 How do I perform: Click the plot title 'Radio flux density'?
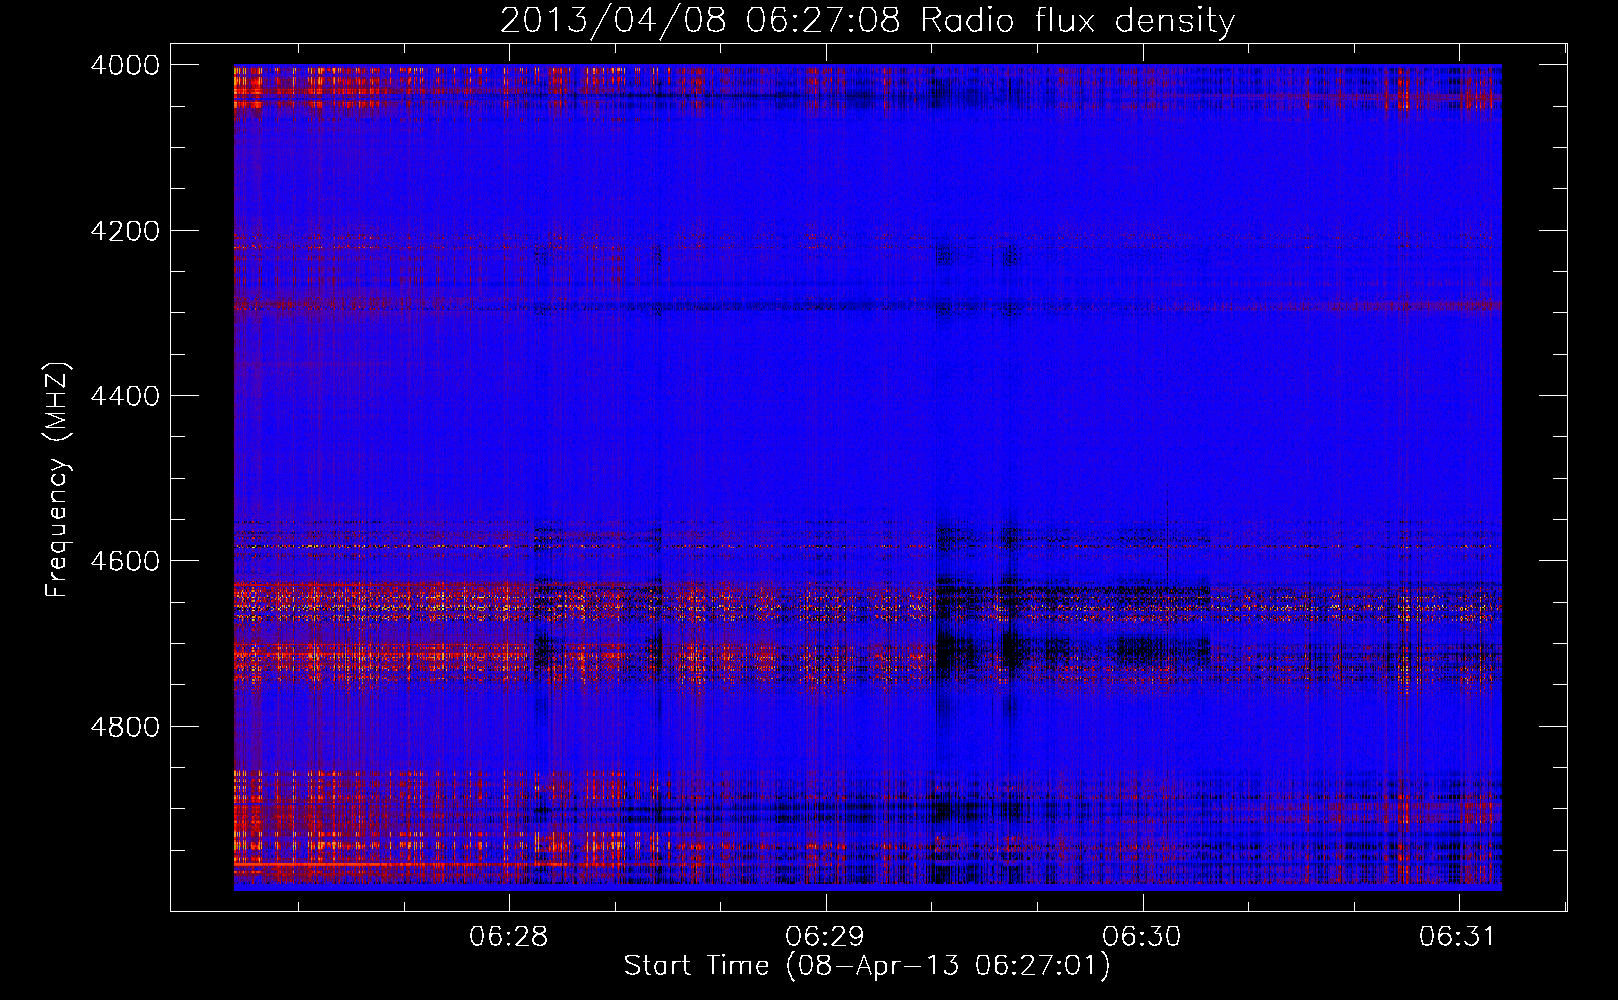pos(1077,20)
